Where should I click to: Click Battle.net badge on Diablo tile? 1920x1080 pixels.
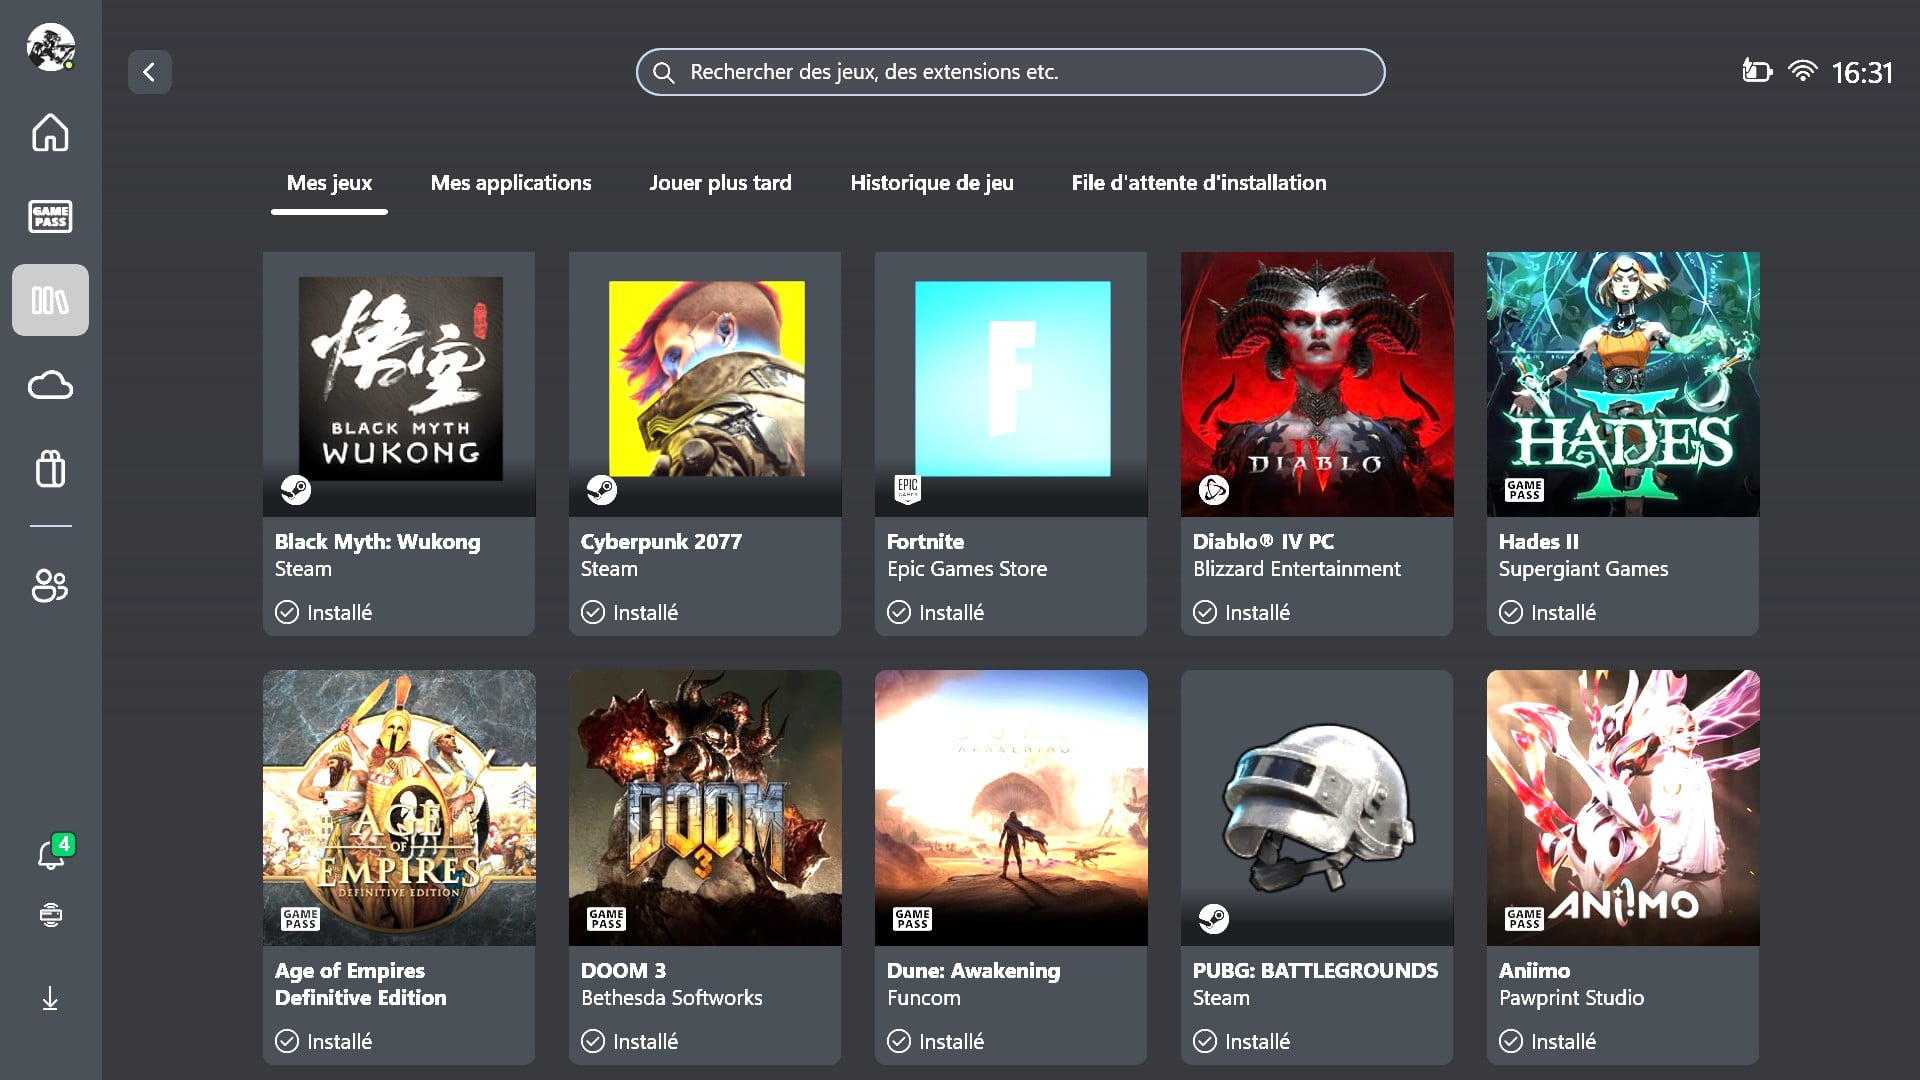(x=1213, y=490)
